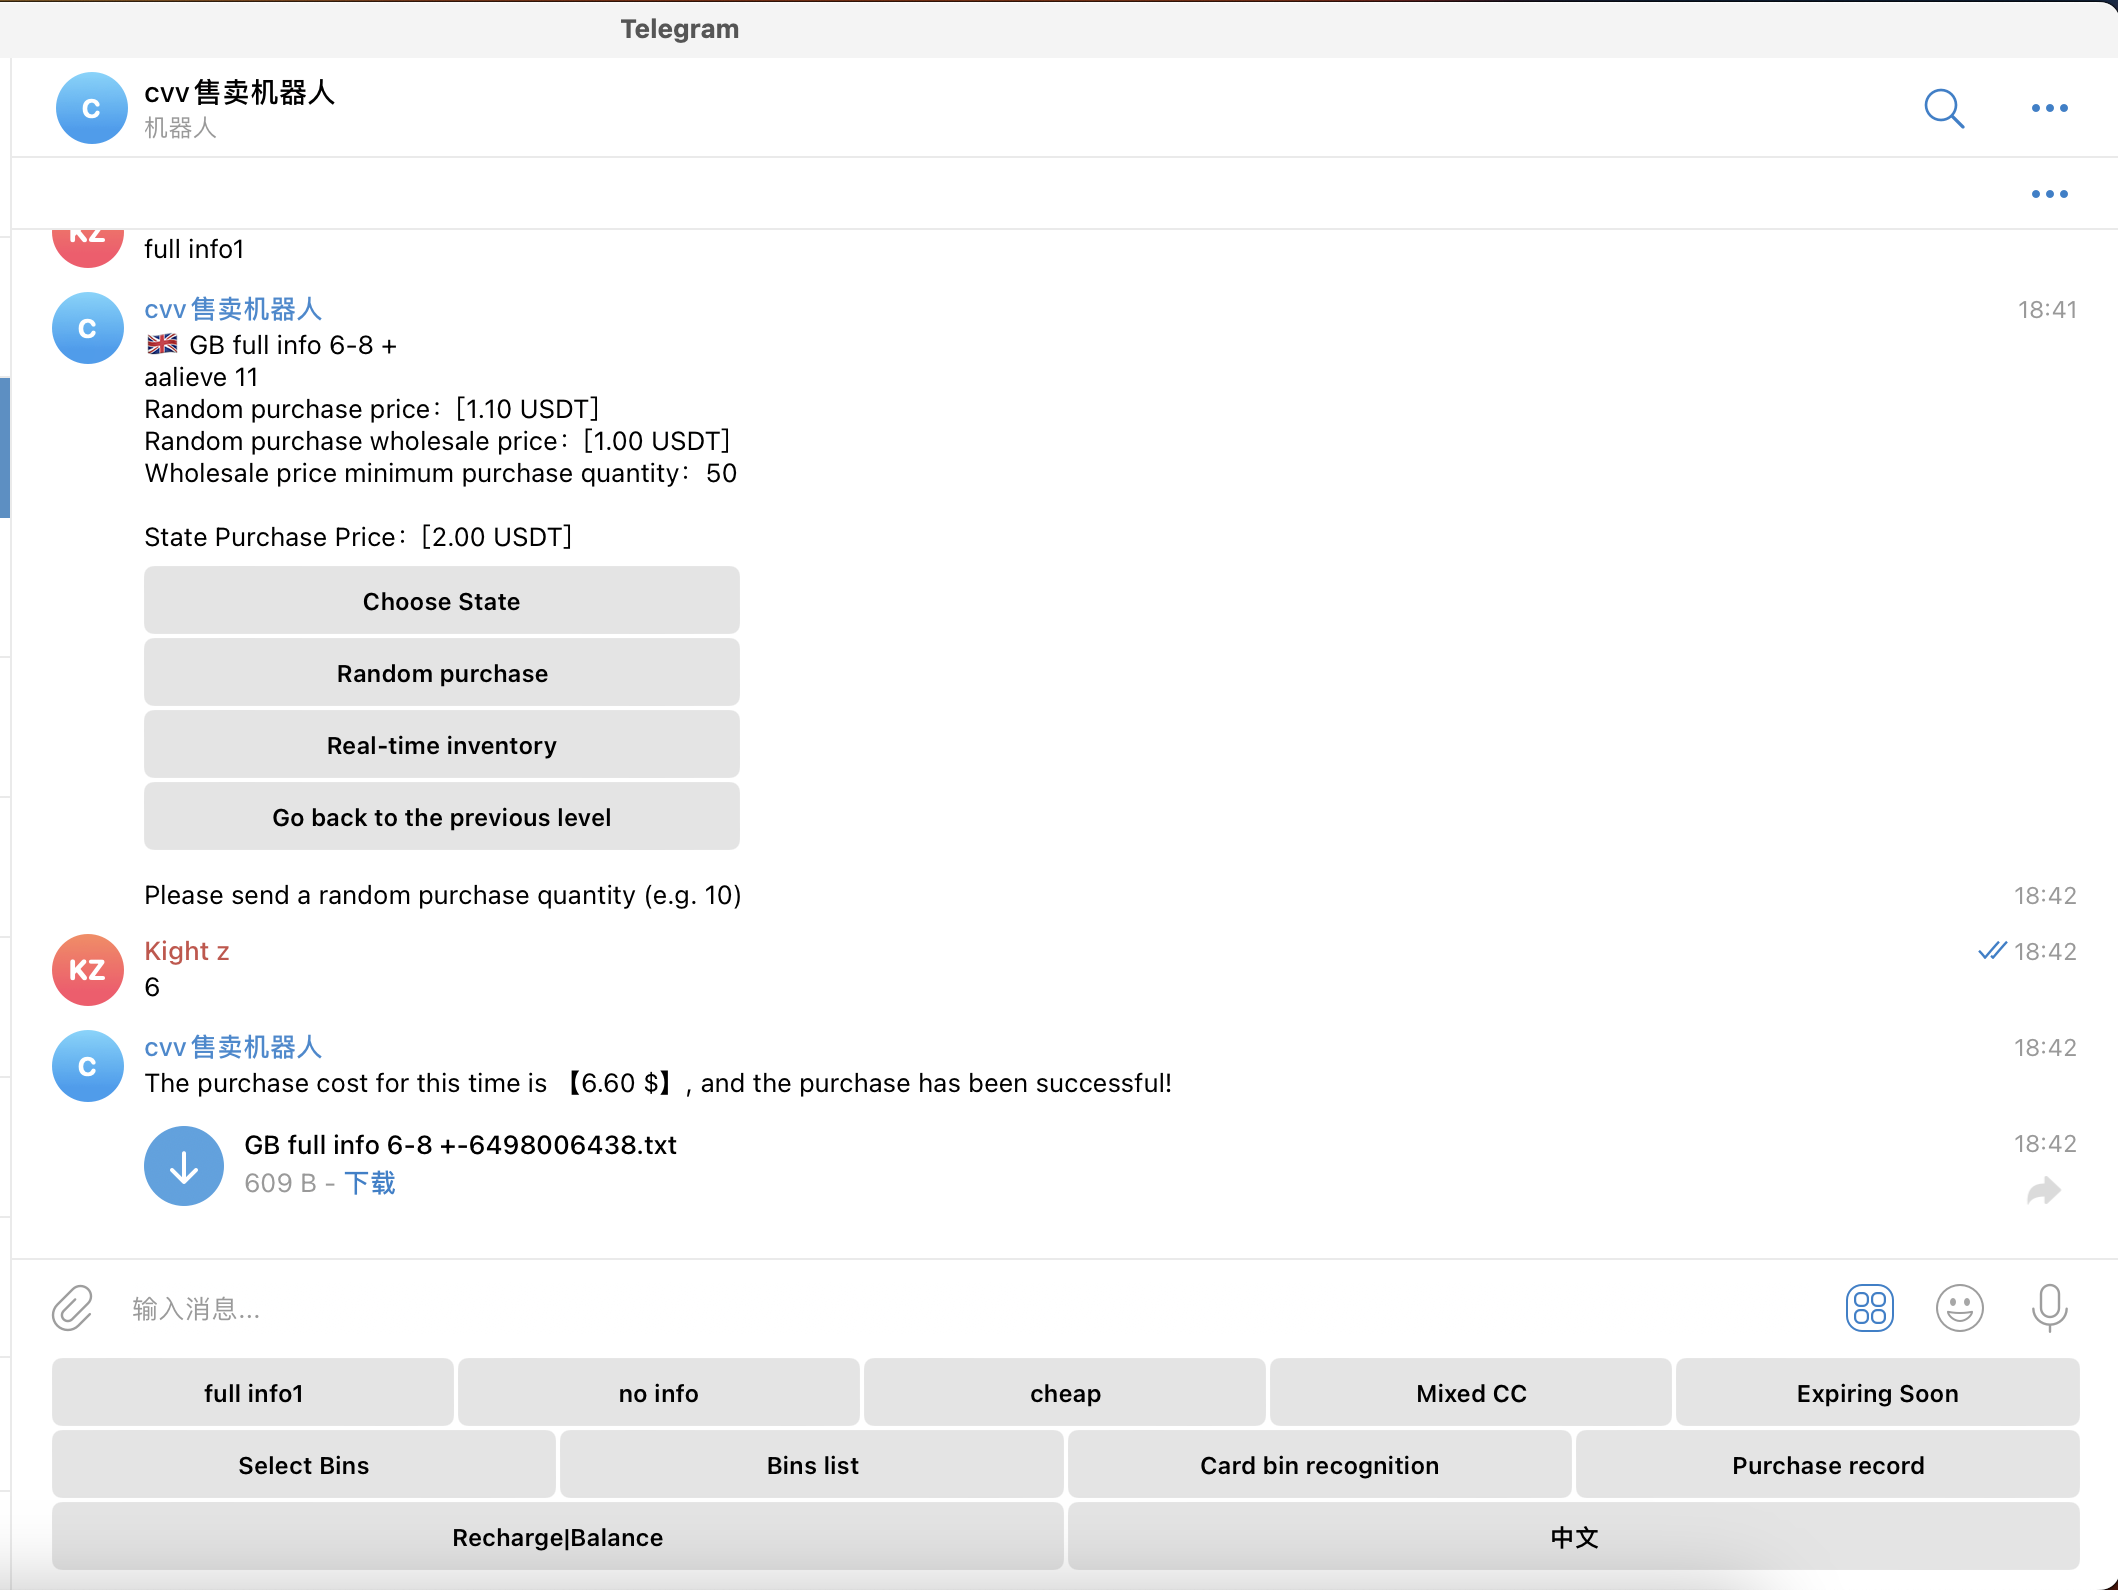The height and width of the screenshot is (1590, 2118).
Task: Open Bins list
Action: [x=812, y=1465]
